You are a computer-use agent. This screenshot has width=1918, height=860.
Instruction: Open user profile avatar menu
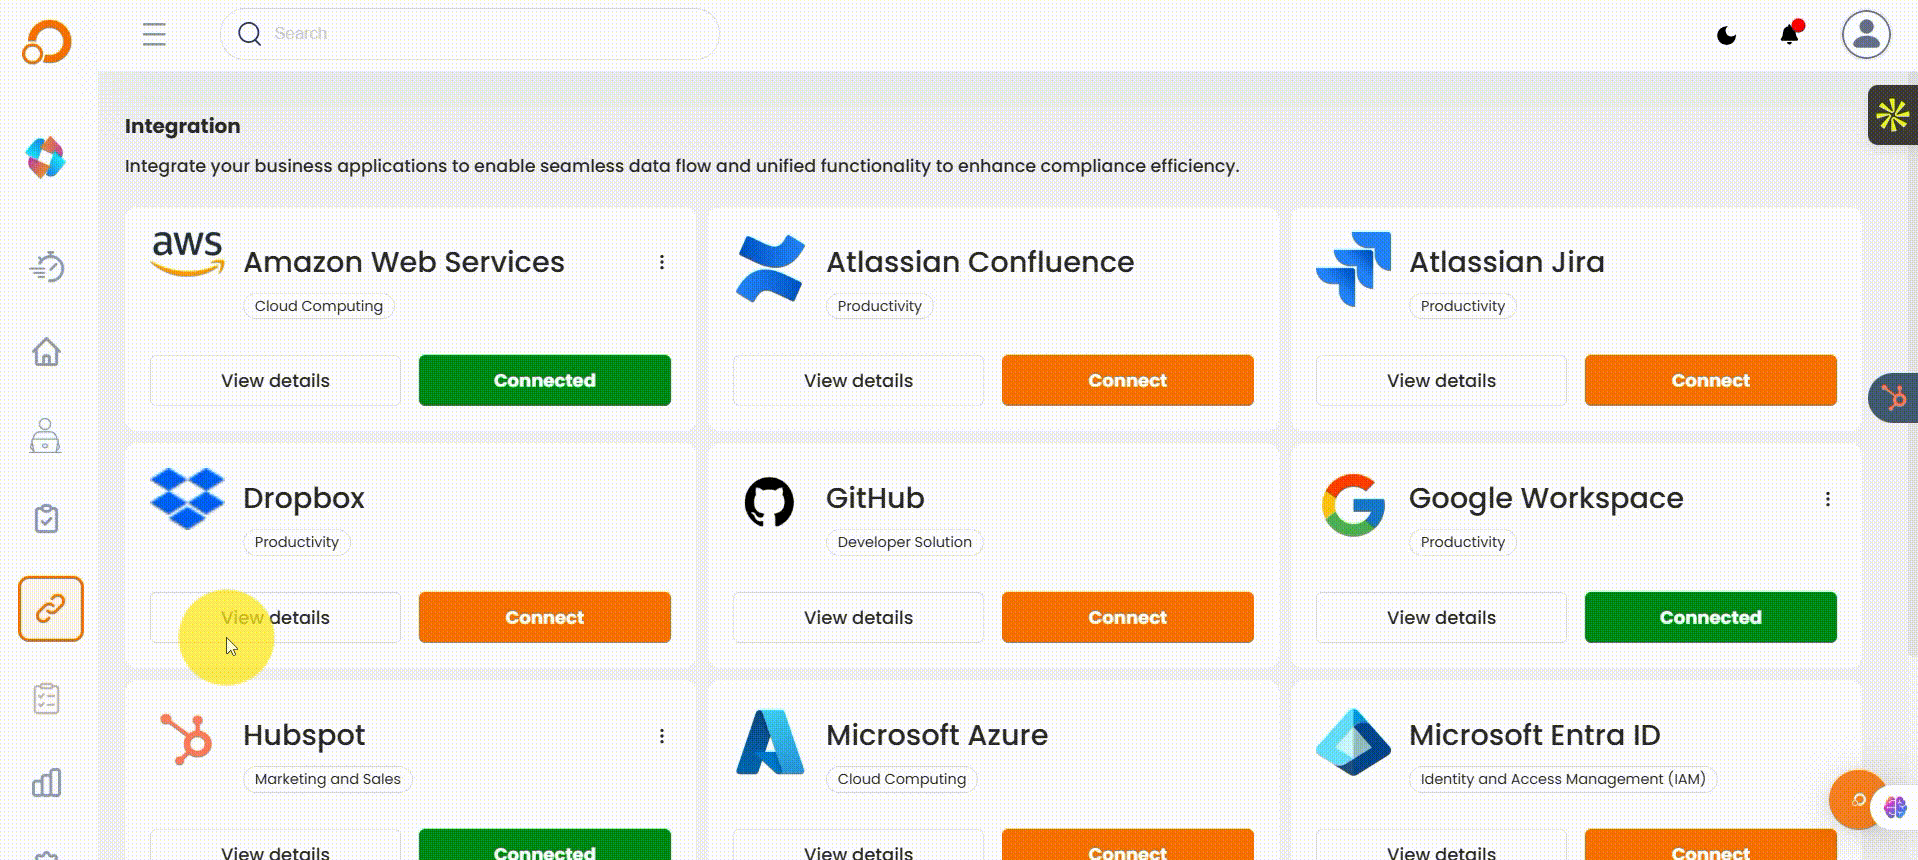pyautogui.click(x=1865, y=35)
